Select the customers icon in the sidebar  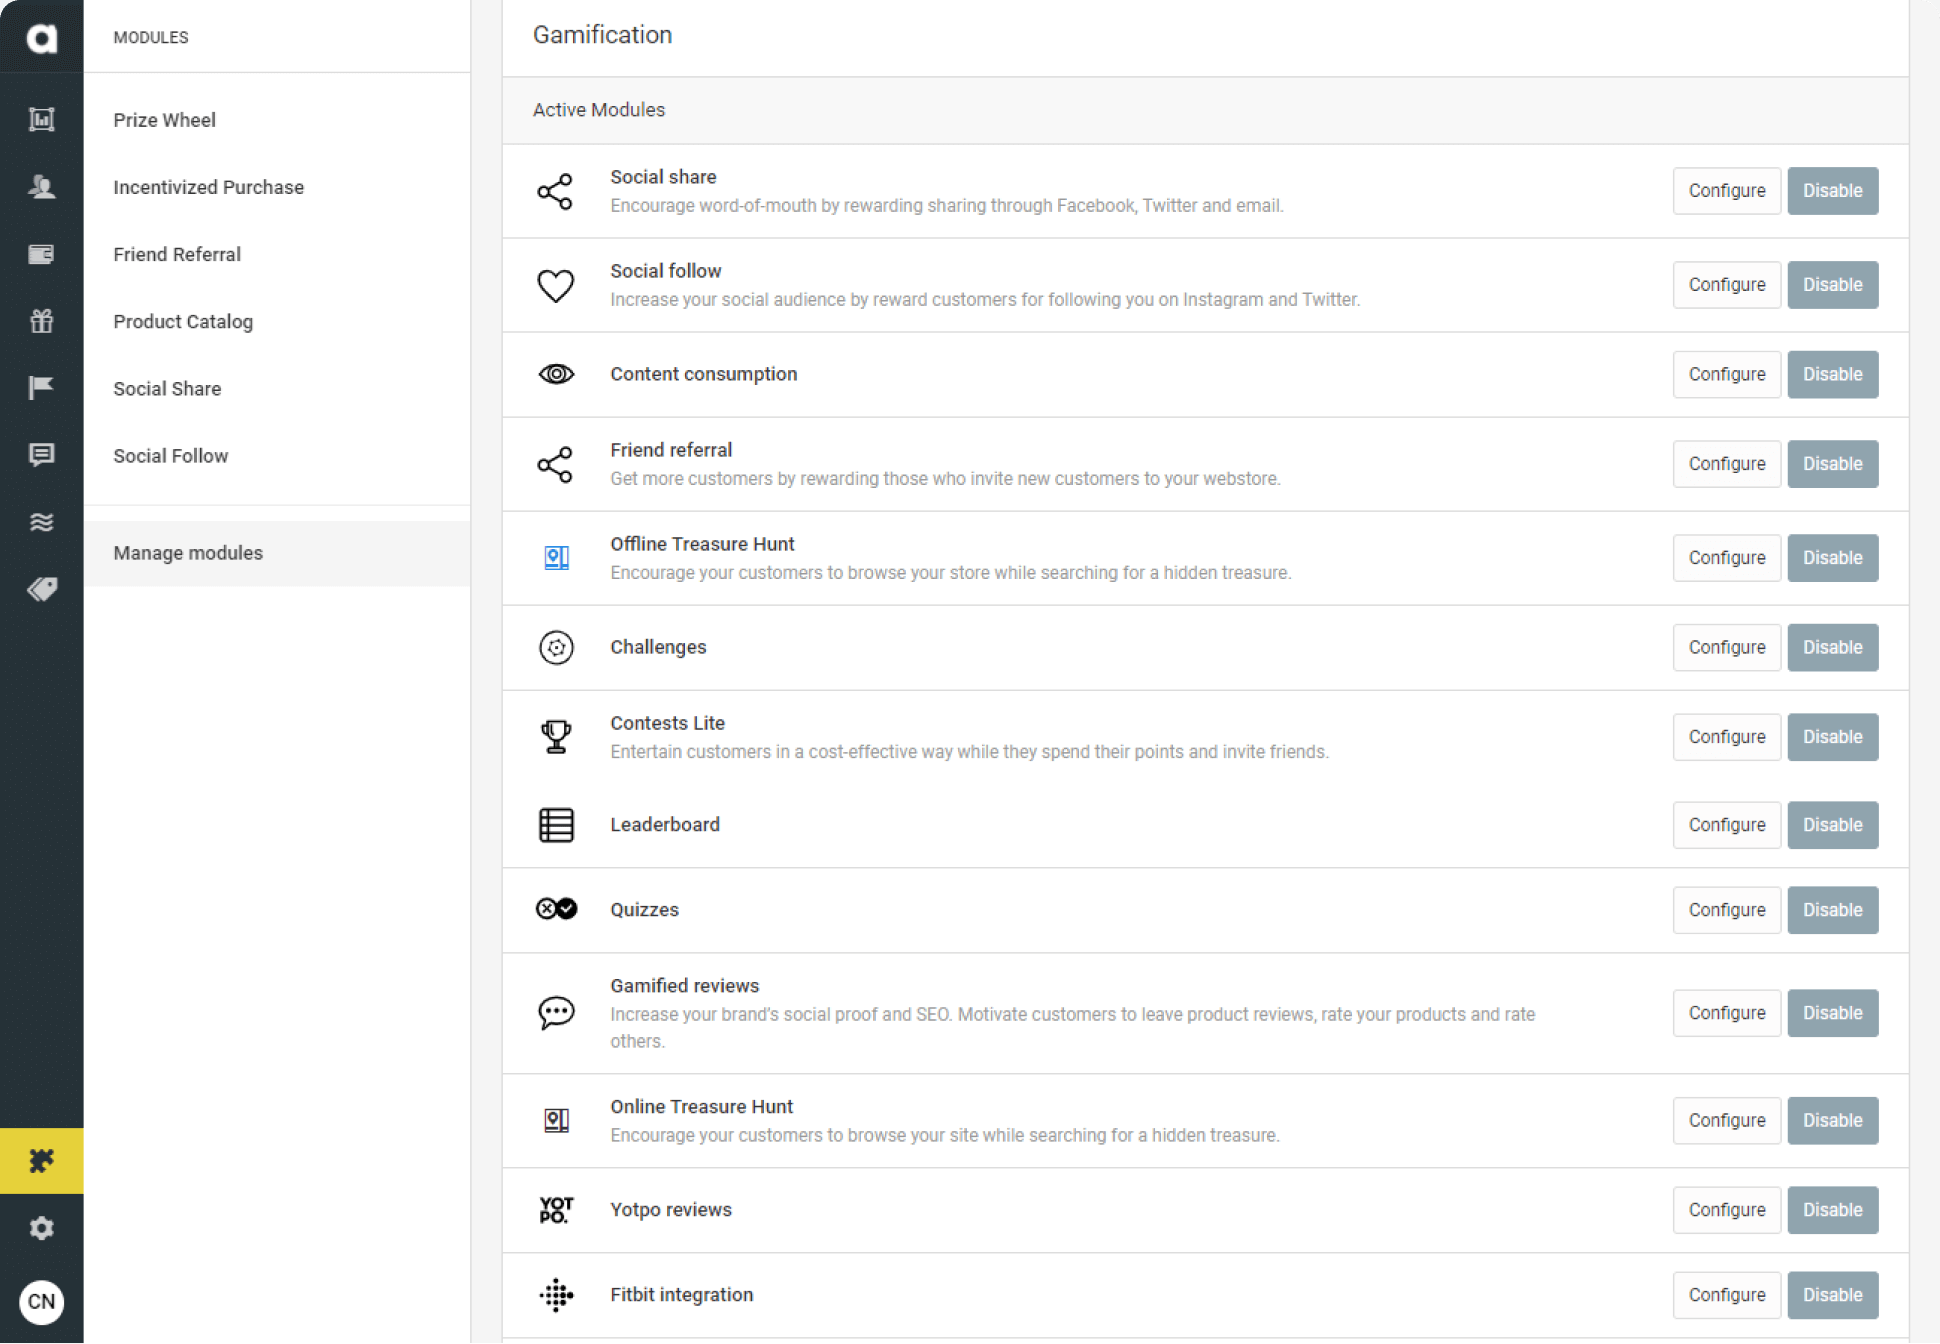42,187
